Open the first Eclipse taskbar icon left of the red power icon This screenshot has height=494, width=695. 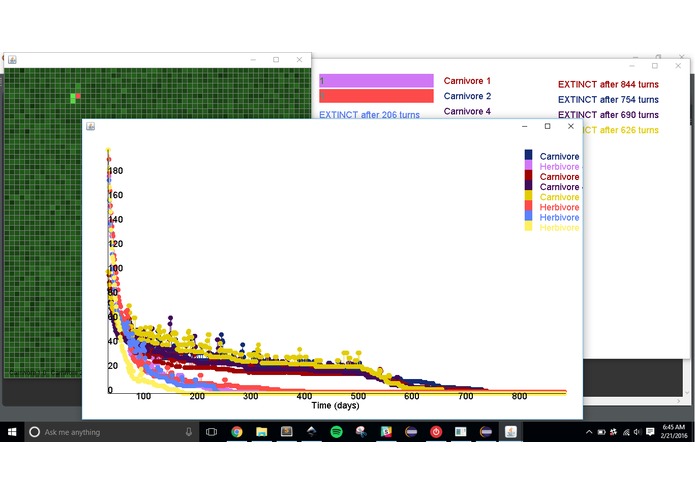coord(411,432)
